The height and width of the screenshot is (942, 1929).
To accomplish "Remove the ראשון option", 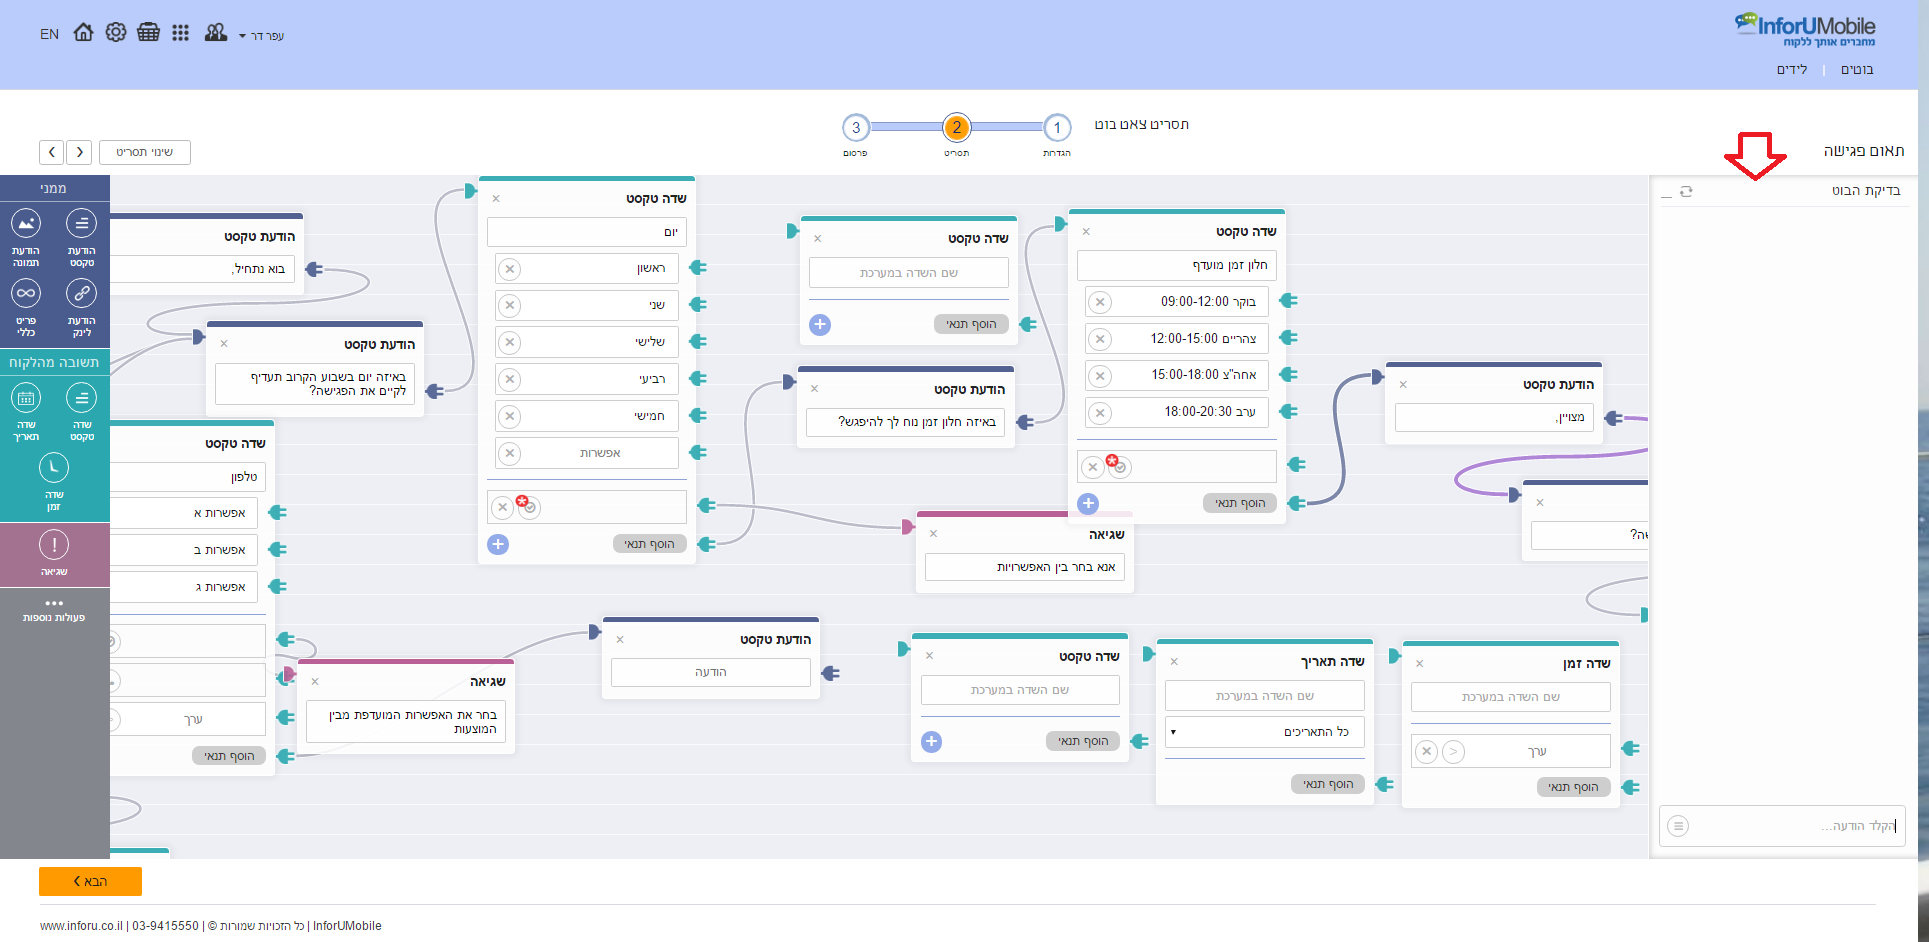I will point(510,269).
